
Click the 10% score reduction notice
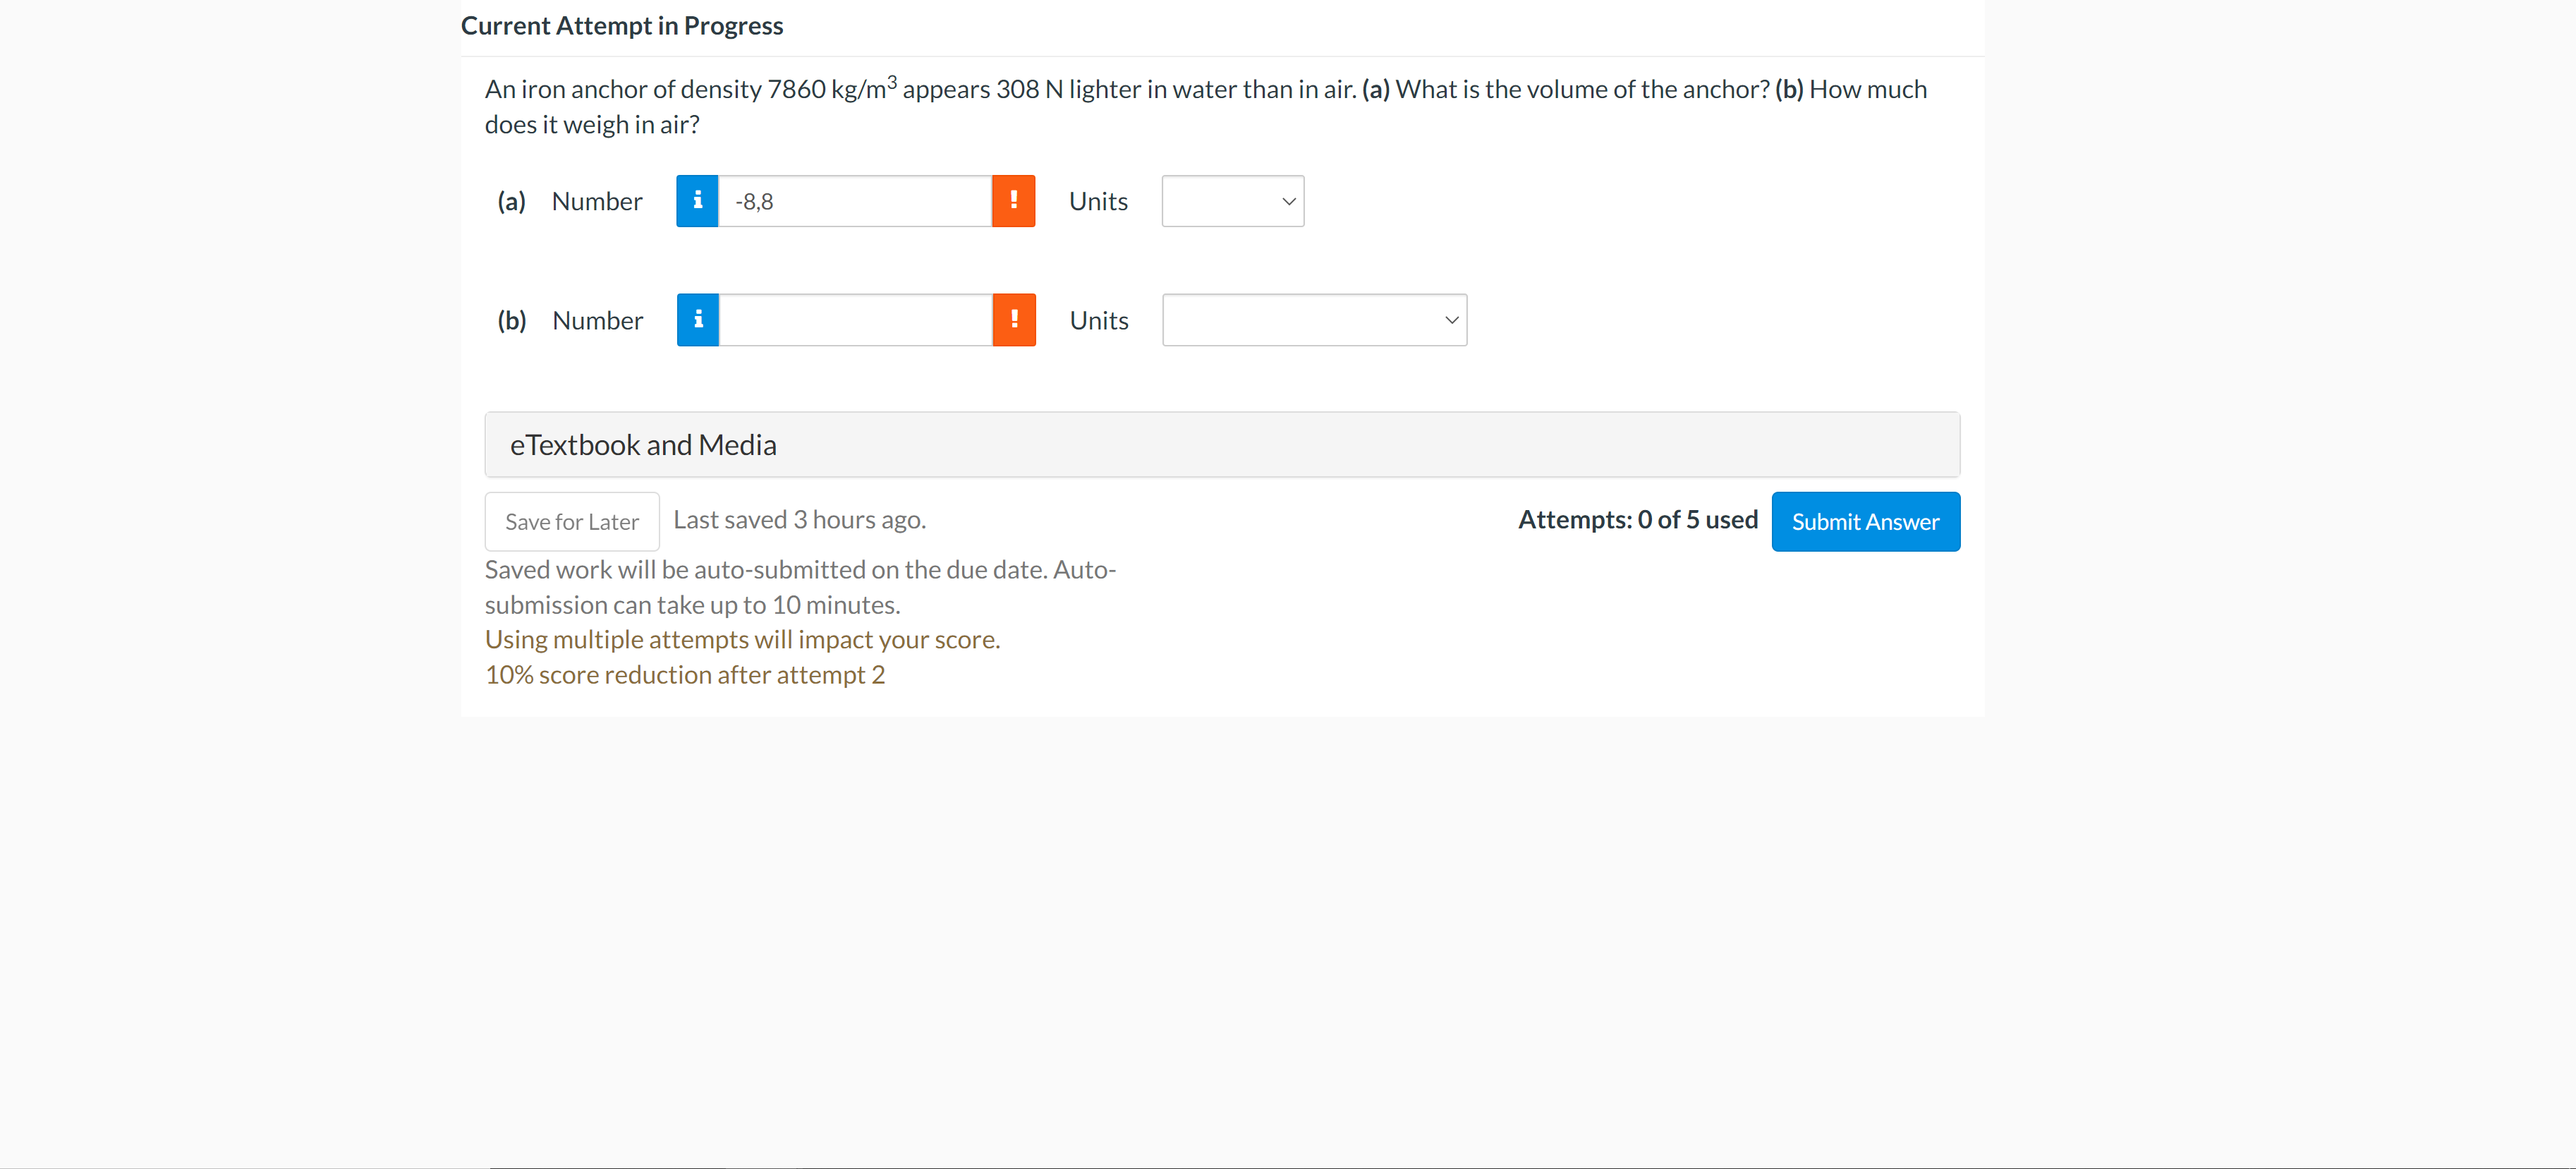tap(684, 675)
